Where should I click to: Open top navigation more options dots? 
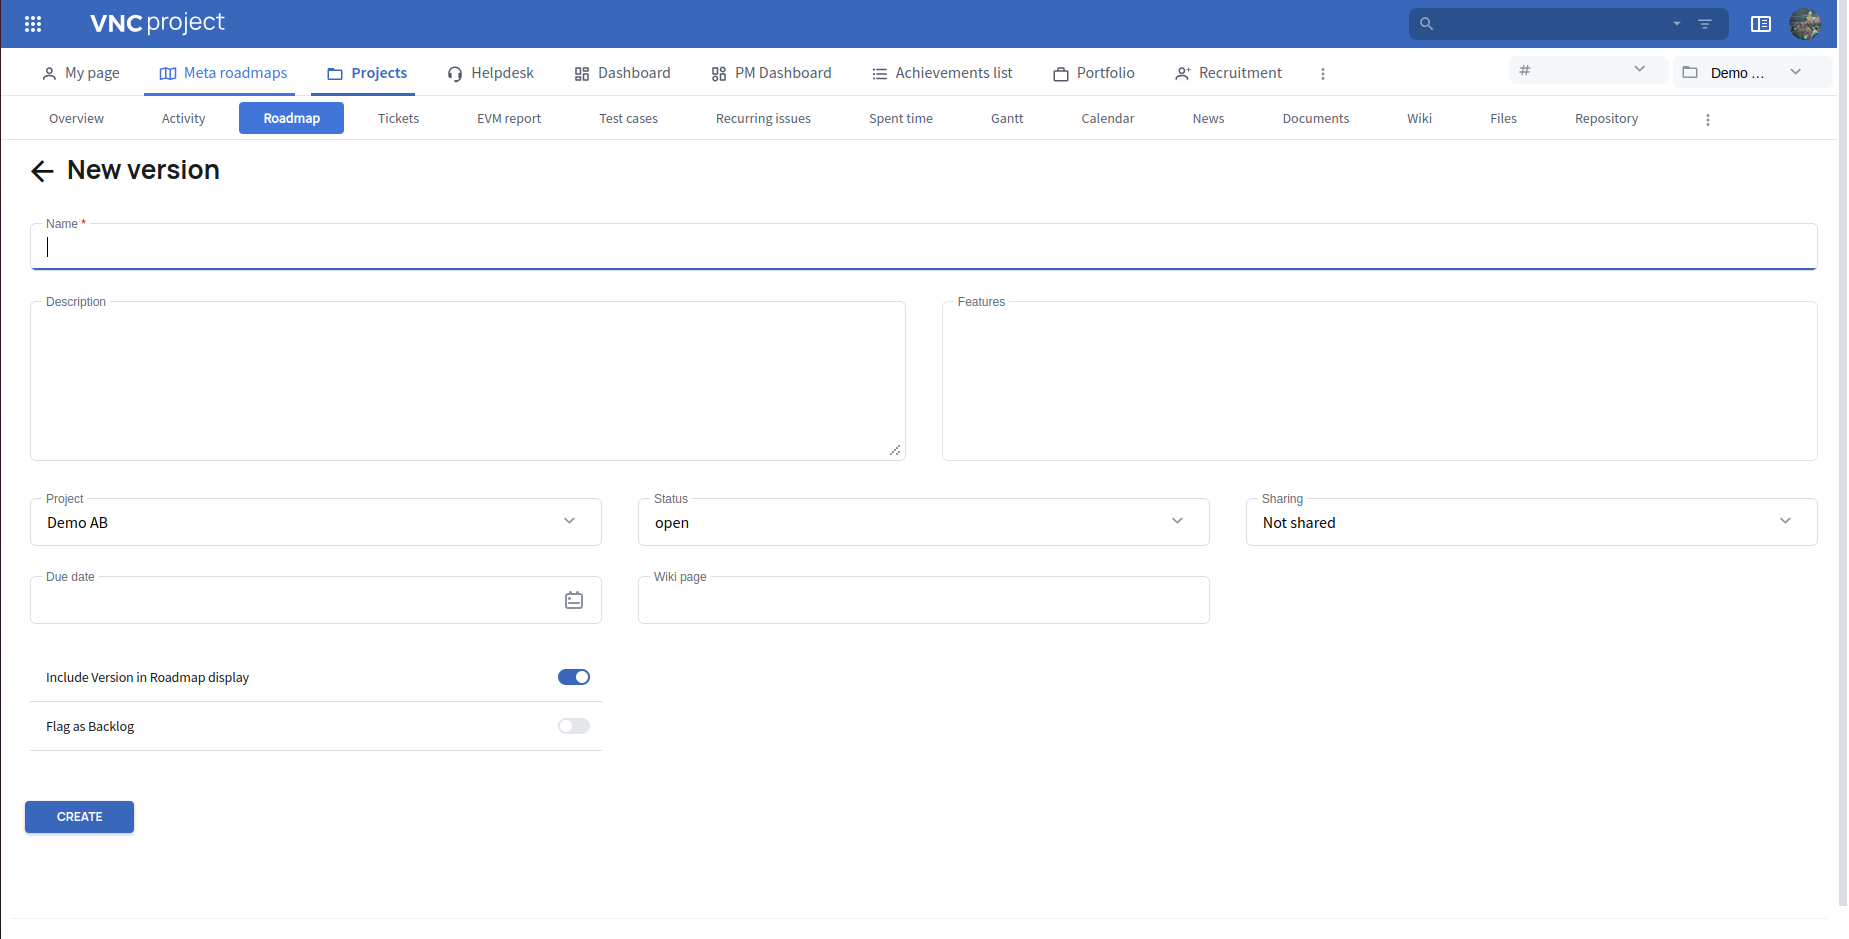coord(1323,74)
